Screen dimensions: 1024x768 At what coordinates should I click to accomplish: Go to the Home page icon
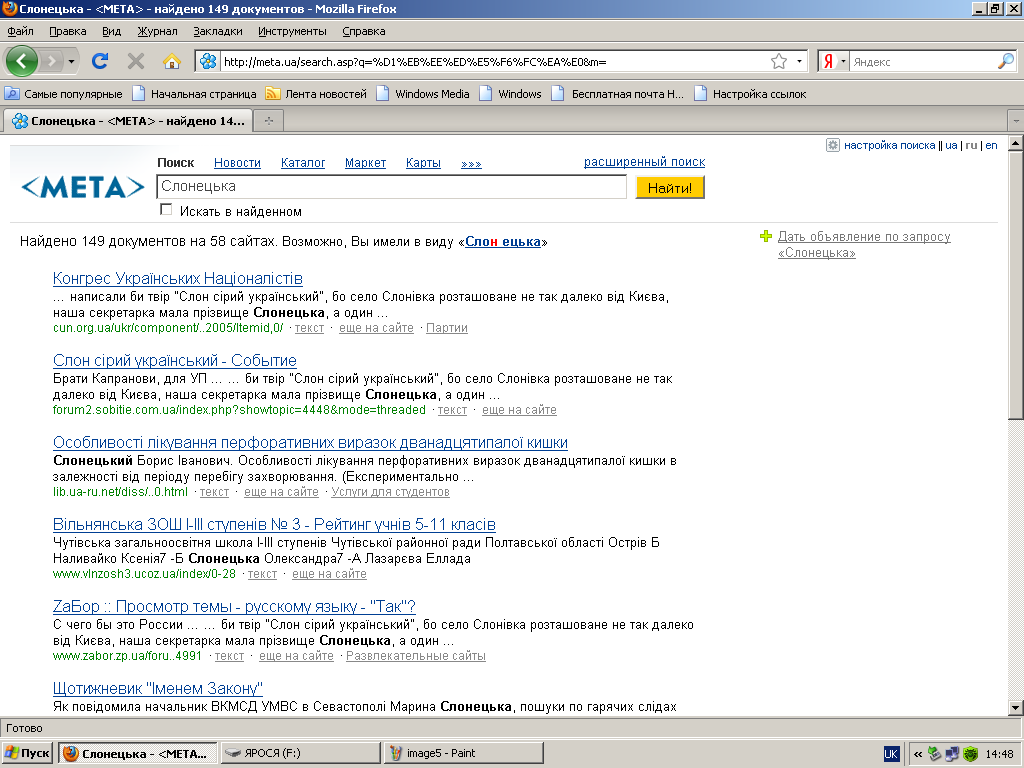pos(172,61)
